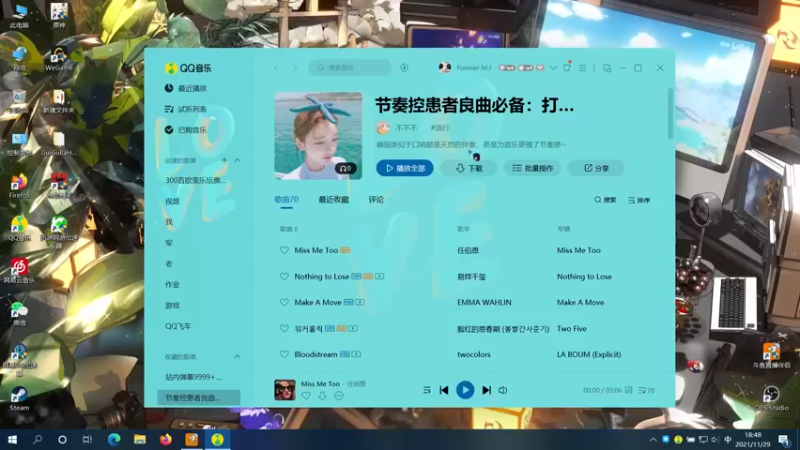Open the 排序 sort dropdown
The width and height of the screenshot is (800, 450).
point(639,200)
